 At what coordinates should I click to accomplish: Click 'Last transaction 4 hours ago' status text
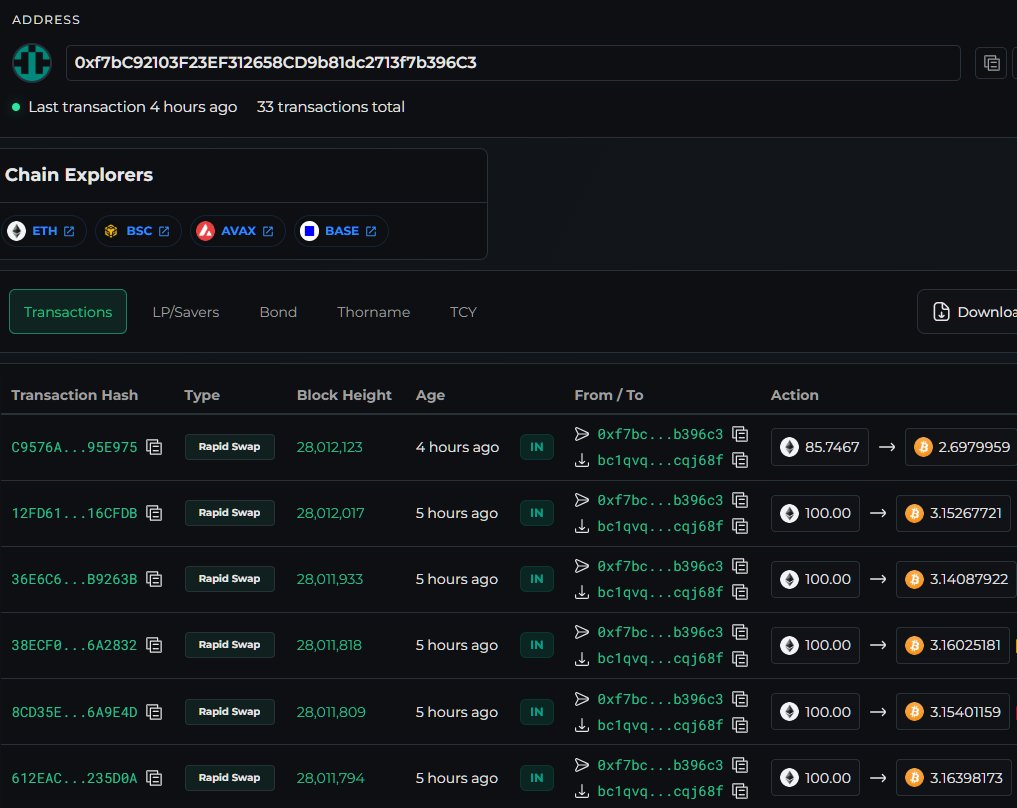pyautogui.click(x=132, y=107)
